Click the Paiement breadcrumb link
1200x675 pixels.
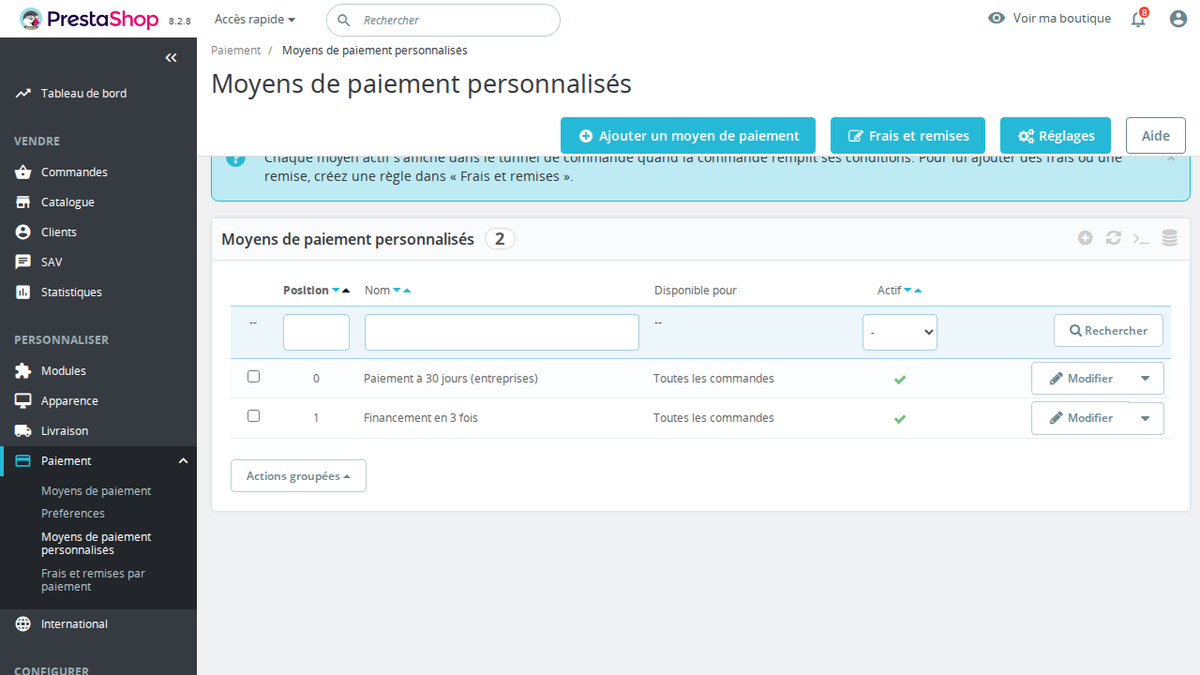pyautogui.click(x=236, y=50)
